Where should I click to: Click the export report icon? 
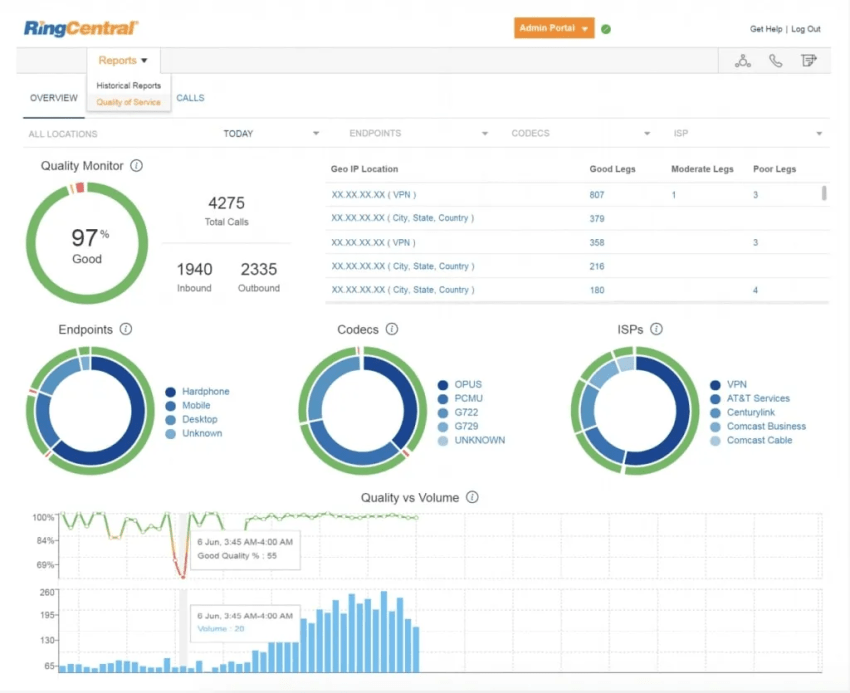(x=810, y=60)
